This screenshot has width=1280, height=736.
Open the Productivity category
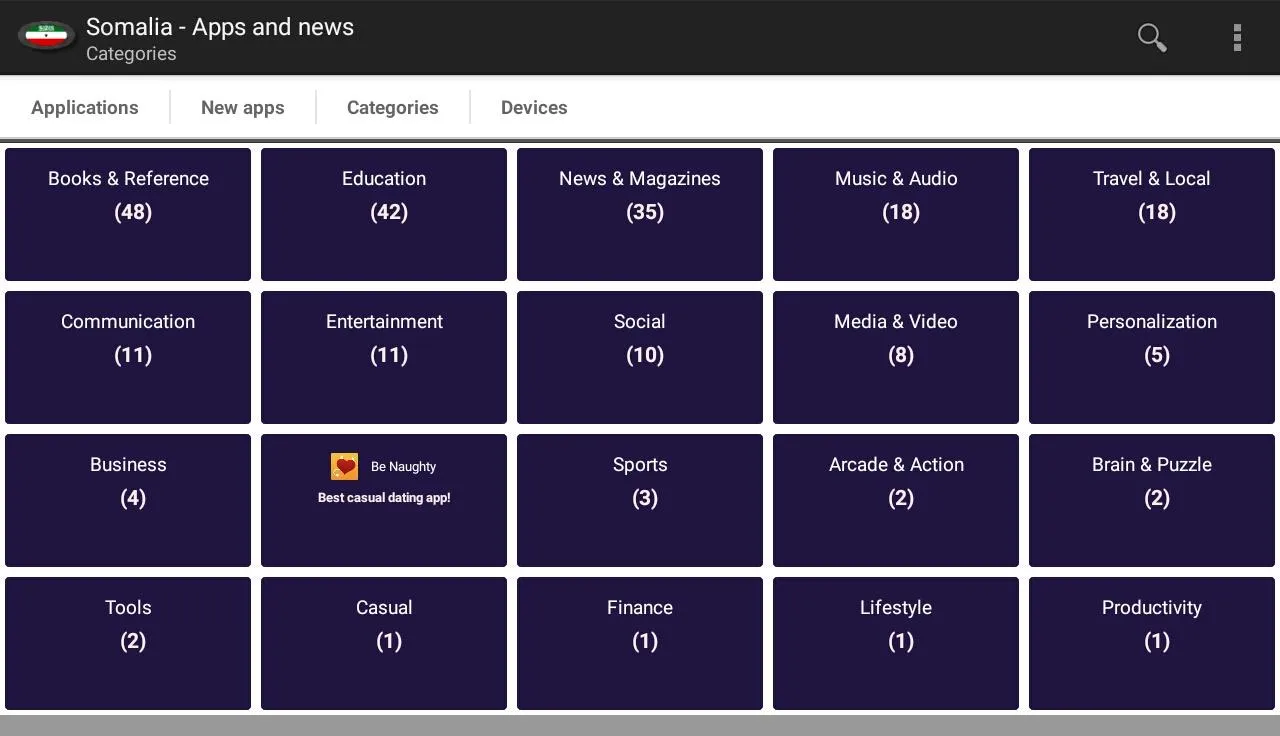[1152, 644]
